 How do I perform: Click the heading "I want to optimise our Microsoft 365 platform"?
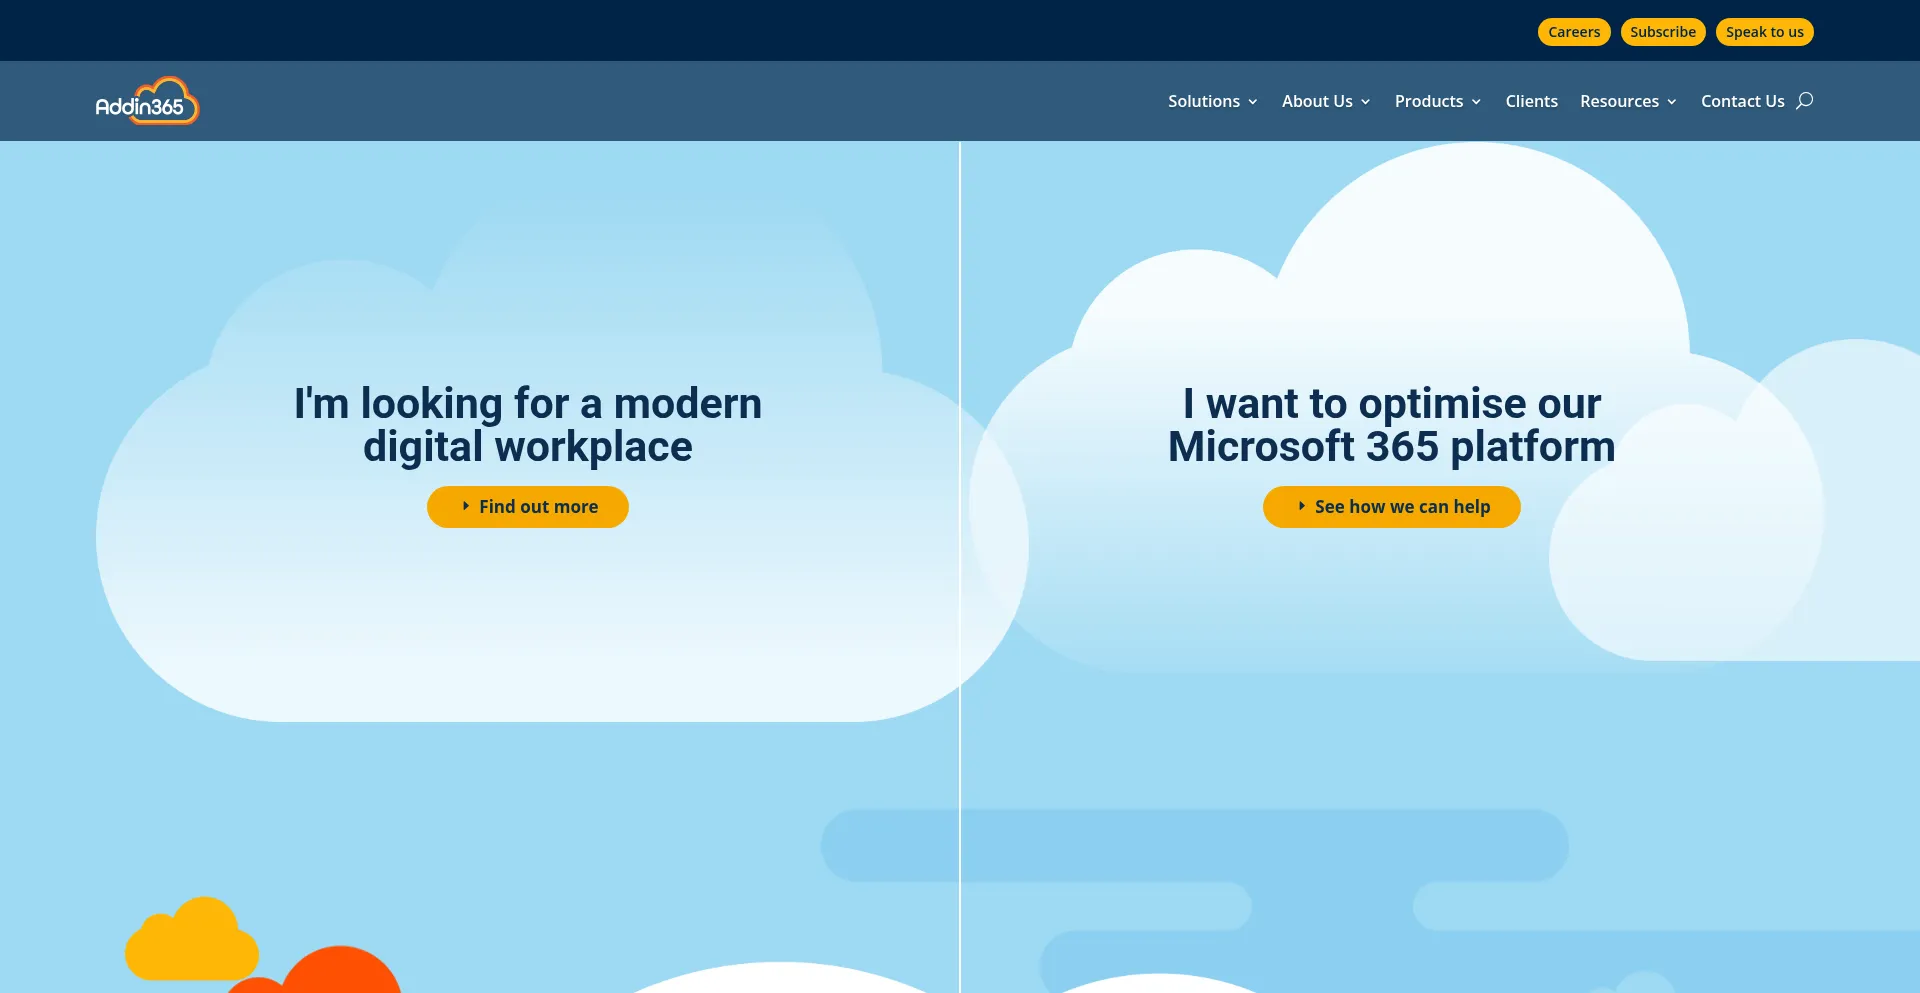(x=1392, y=425)
